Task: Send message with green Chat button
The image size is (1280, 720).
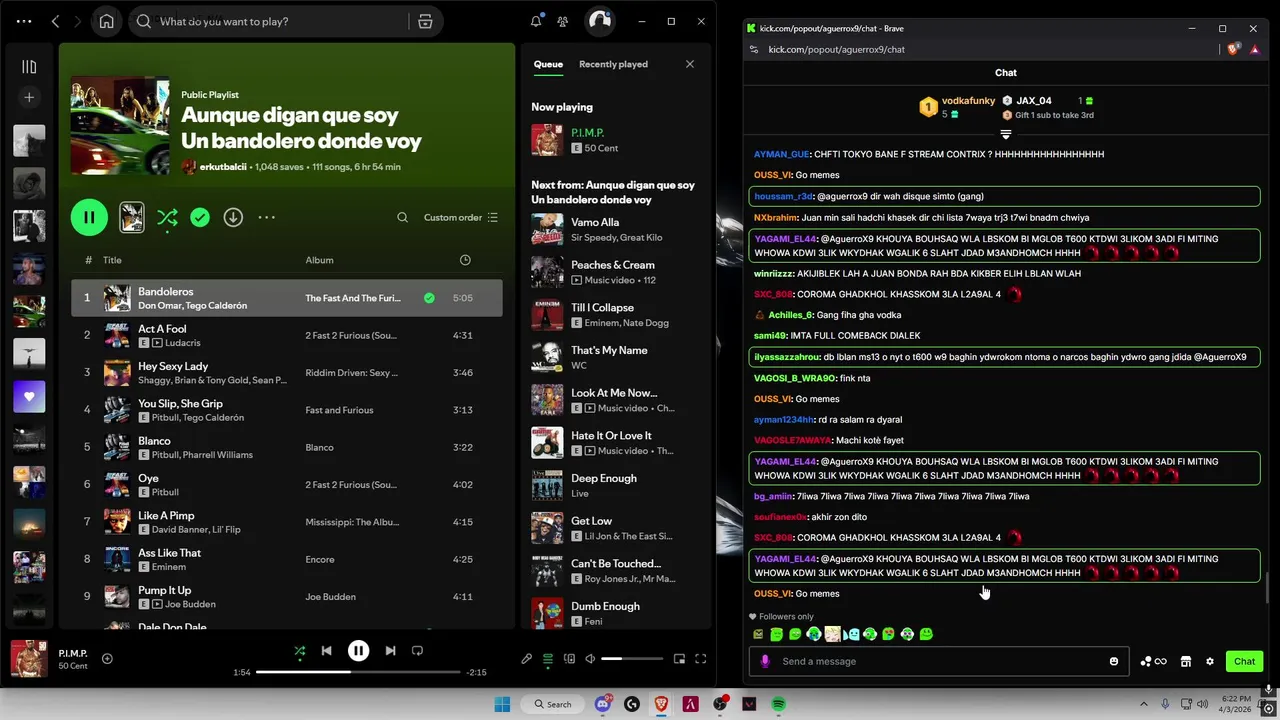Action: pyautogui.click(x=1244, y=661)
